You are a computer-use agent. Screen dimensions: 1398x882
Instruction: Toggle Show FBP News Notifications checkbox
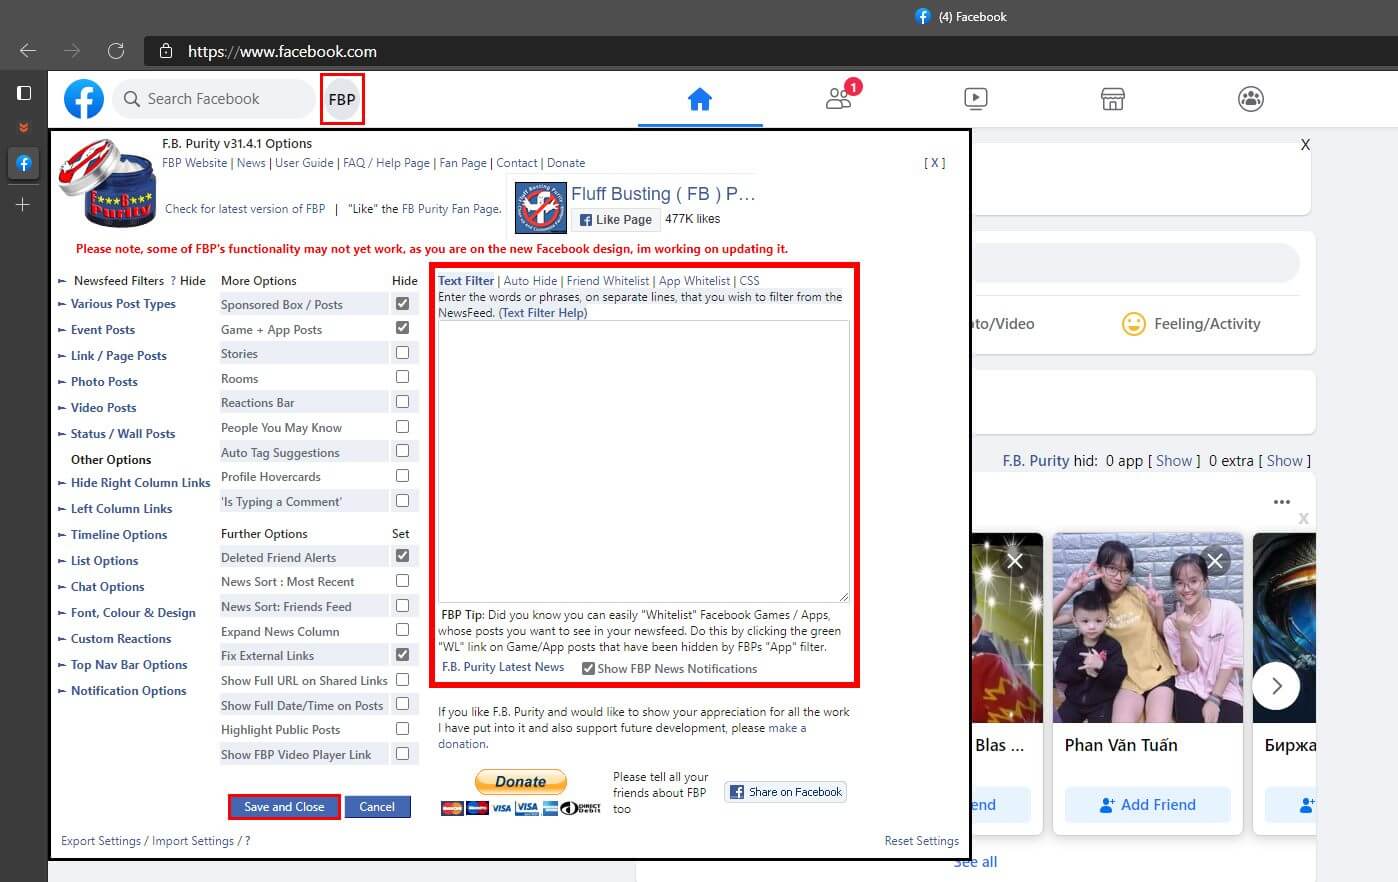(588, 669)
